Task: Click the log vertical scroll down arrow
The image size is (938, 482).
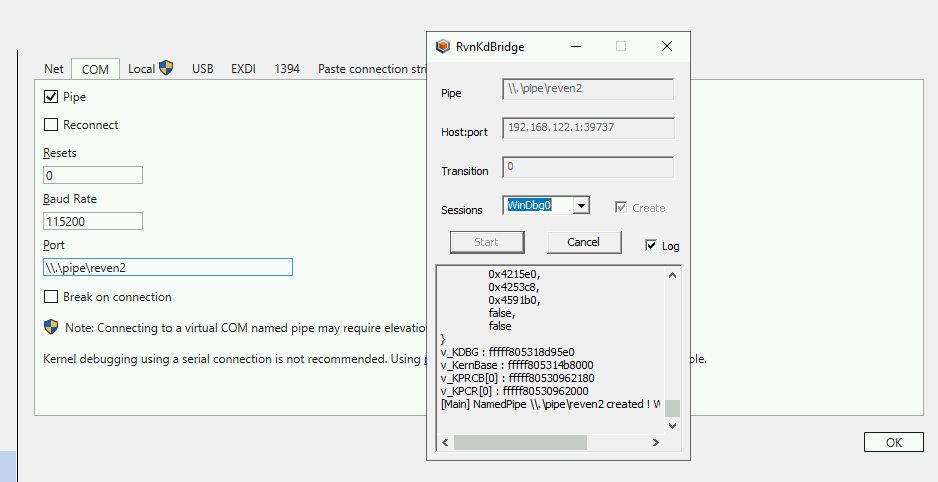Action: 672,425
